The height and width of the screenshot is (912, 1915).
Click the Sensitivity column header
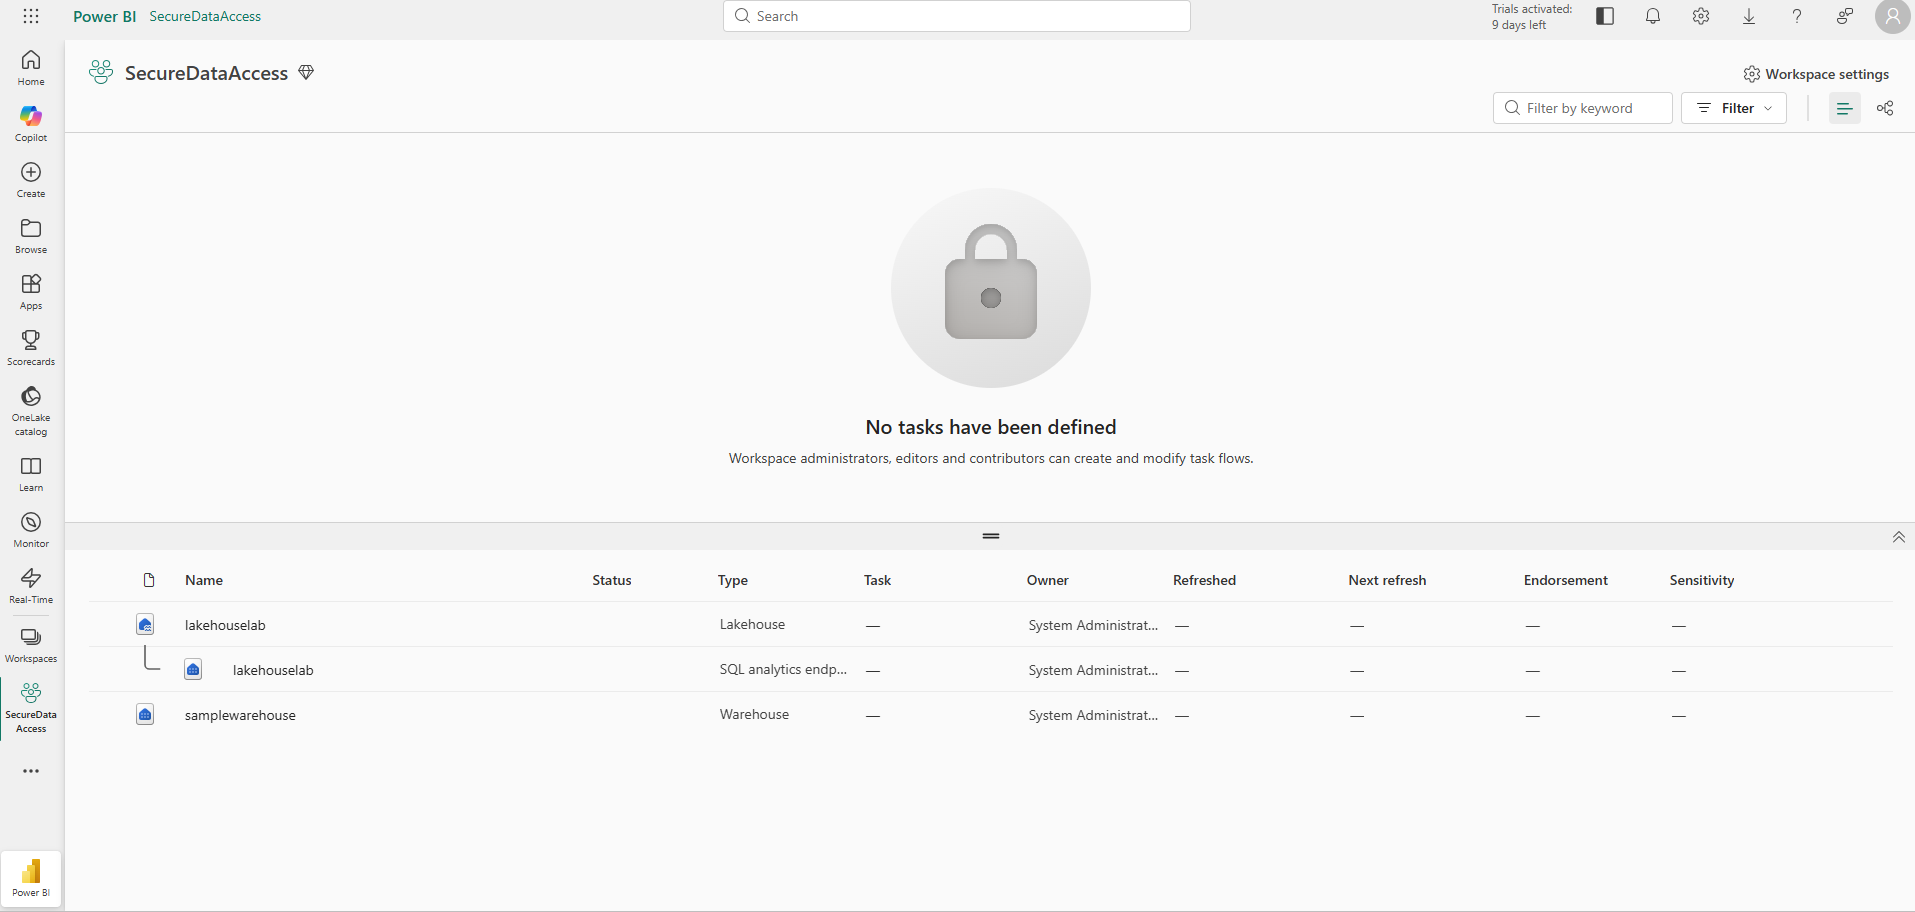tap(1702, 580)
